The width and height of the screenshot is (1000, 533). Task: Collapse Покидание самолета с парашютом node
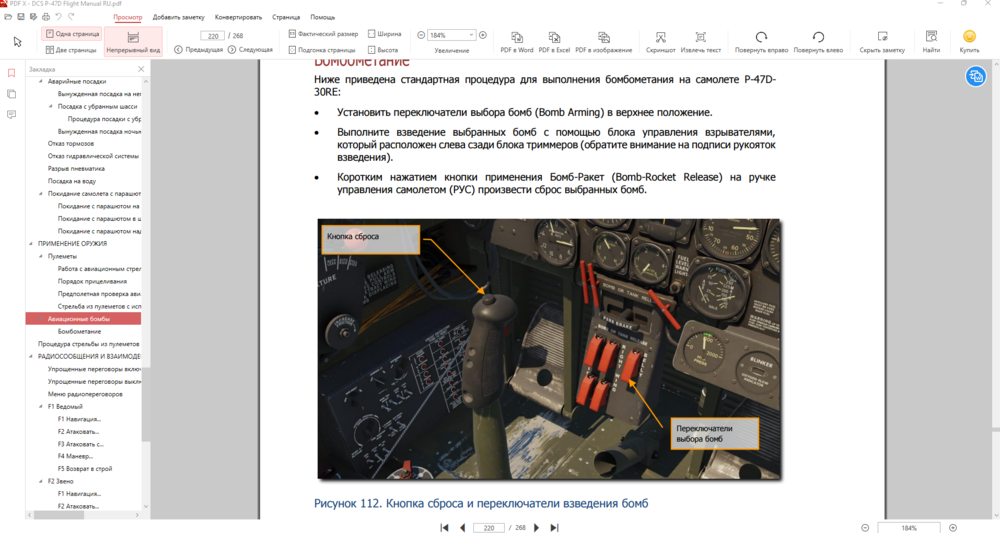click(41, 194)
